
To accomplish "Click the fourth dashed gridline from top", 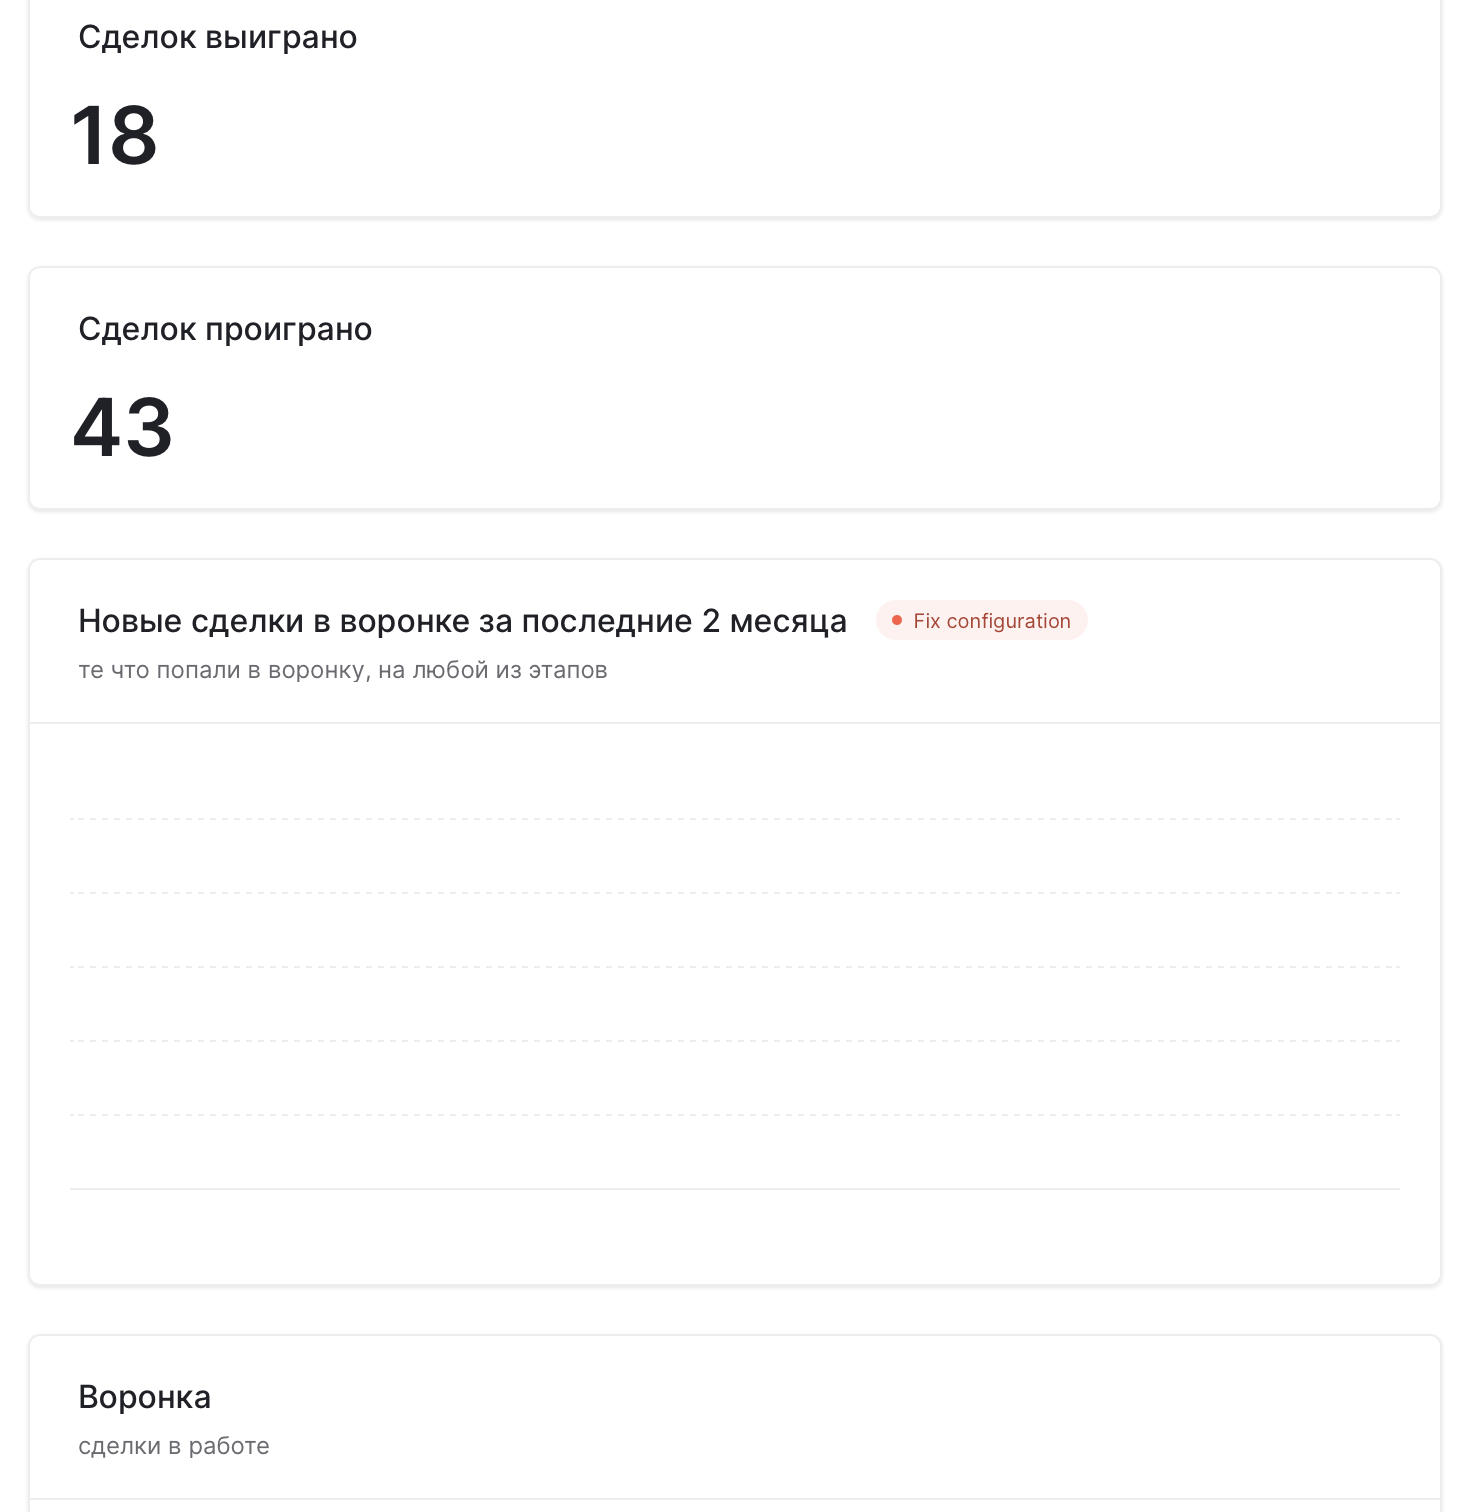I will [x=735, y=1041].
